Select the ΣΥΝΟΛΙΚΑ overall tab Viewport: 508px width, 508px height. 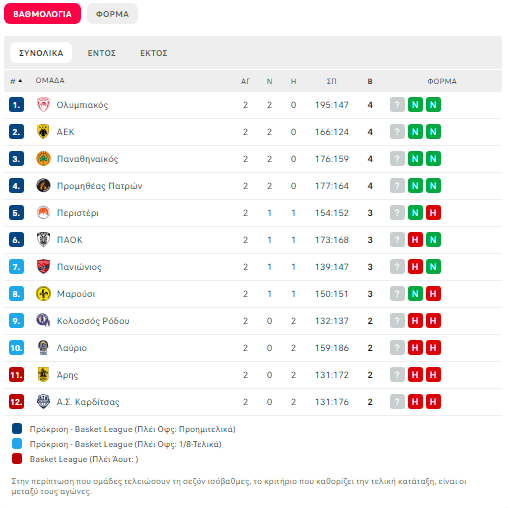[41, 53]
